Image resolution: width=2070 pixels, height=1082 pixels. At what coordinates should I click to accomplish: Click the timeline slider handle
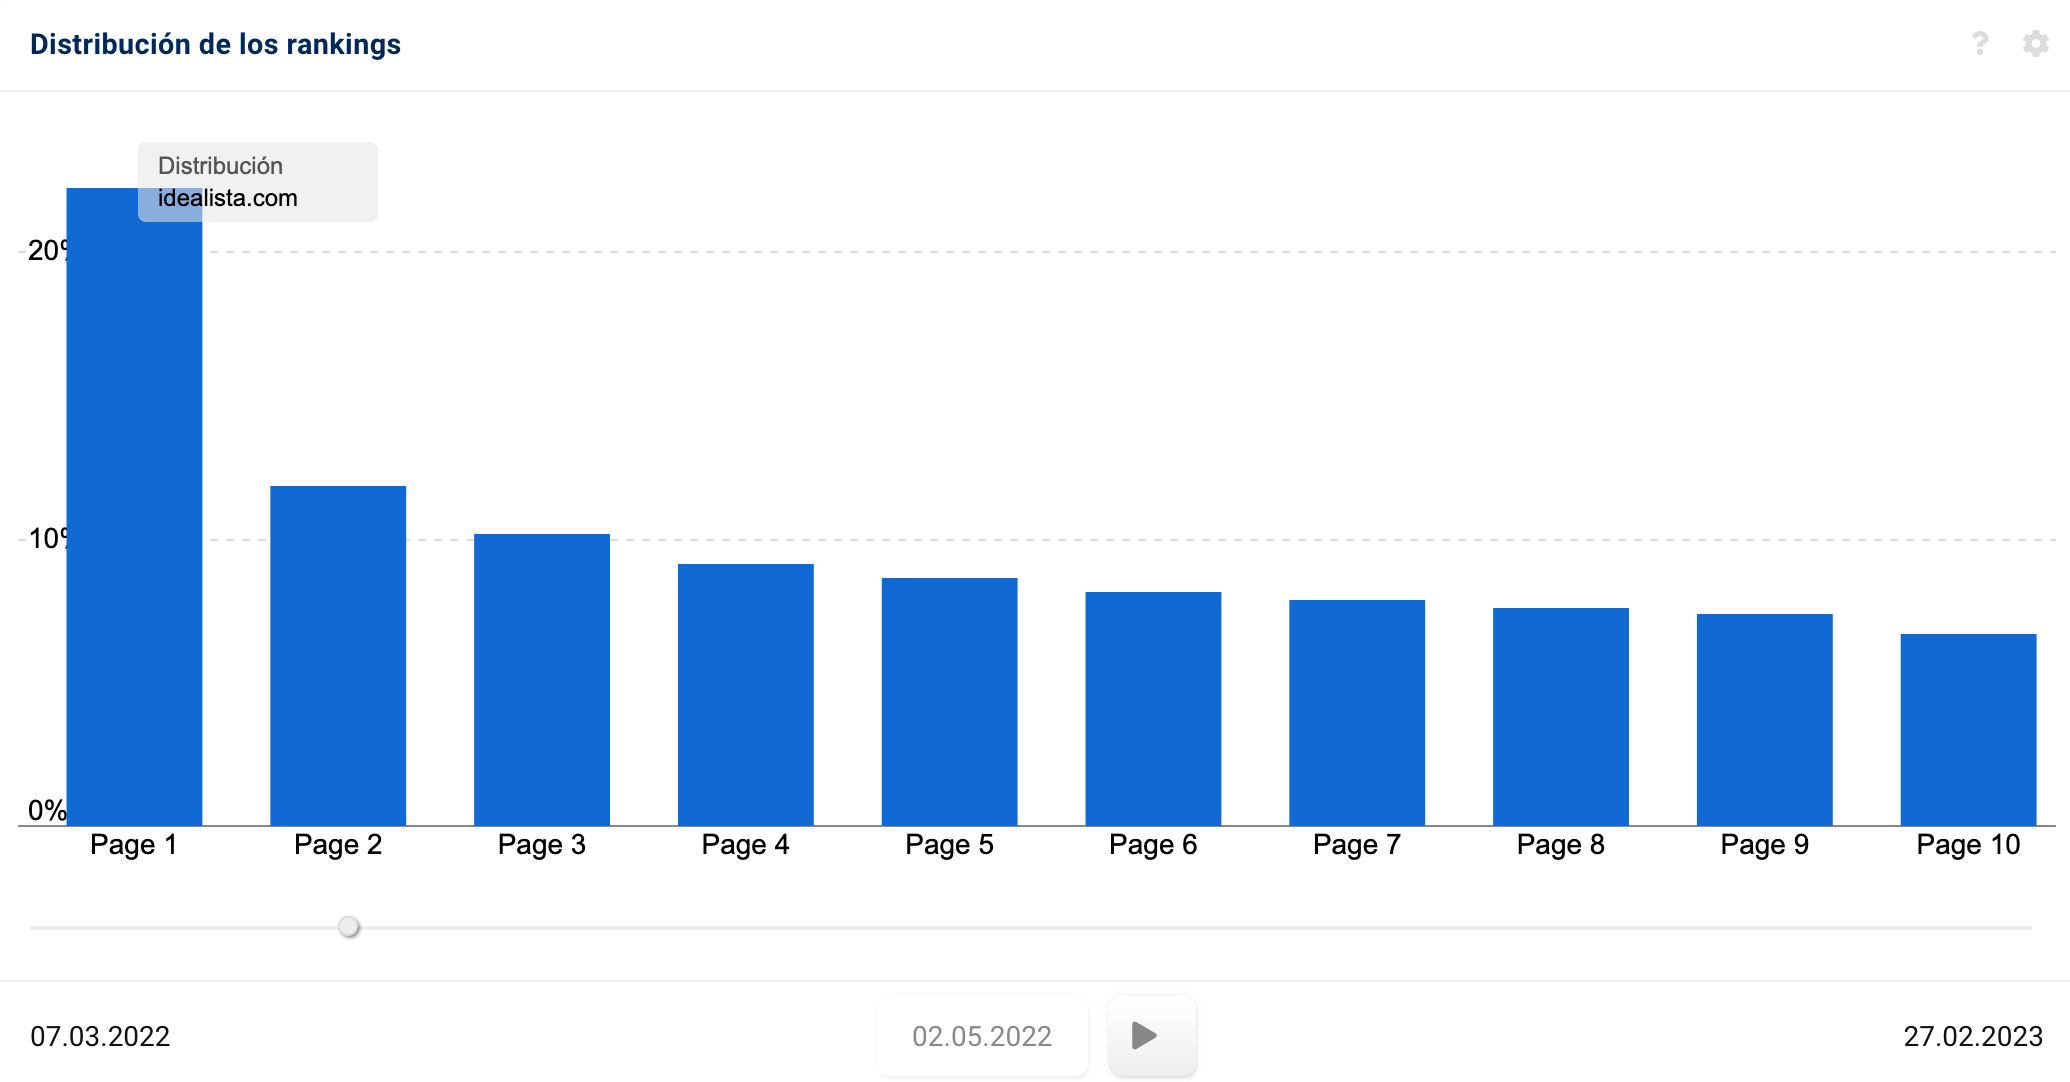(x=348, y=927)
